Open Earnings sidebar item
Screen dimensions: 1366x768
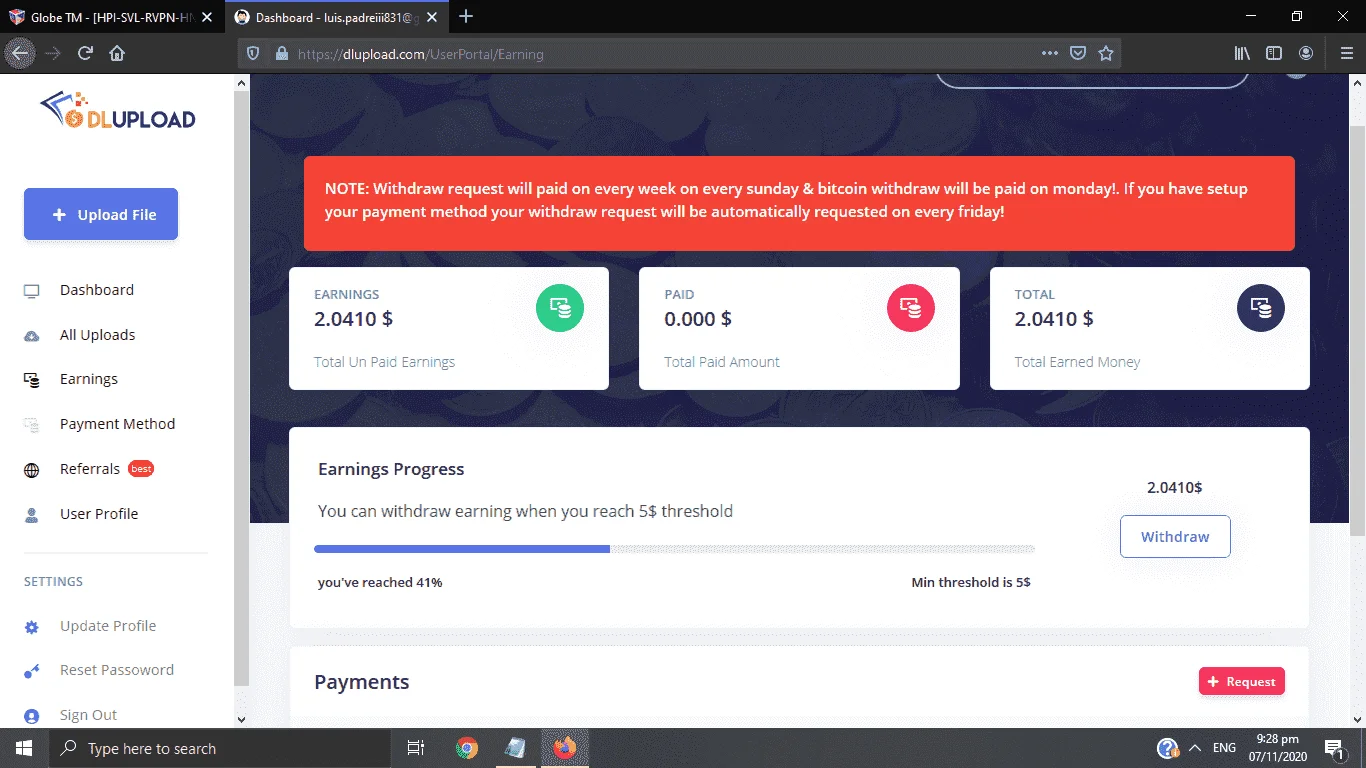(x=89, y=380)
